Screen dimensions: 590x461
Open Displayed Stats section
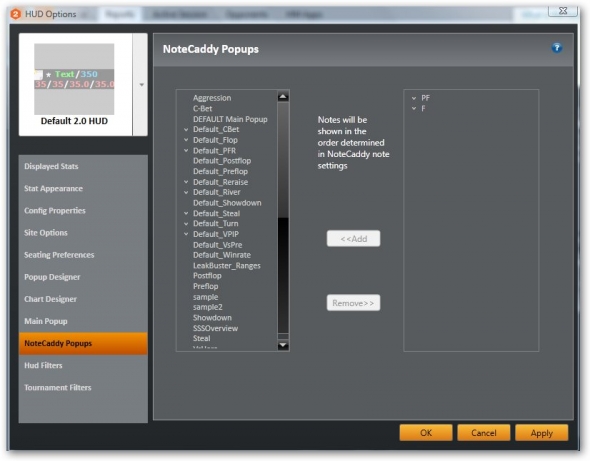[83, 166]
